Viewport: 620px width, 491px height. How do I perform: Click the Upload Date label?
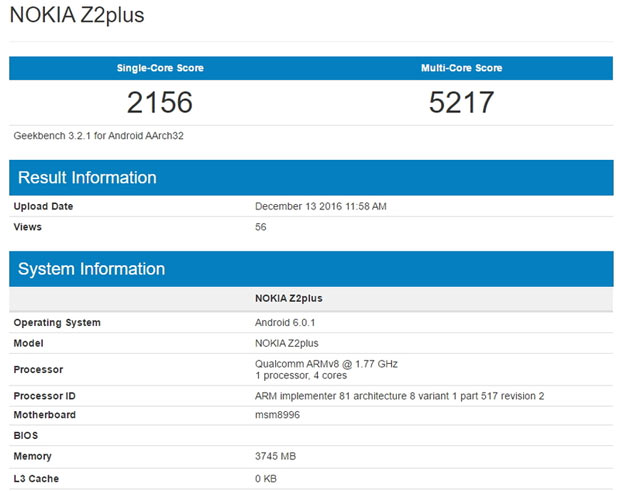[43, 206]
